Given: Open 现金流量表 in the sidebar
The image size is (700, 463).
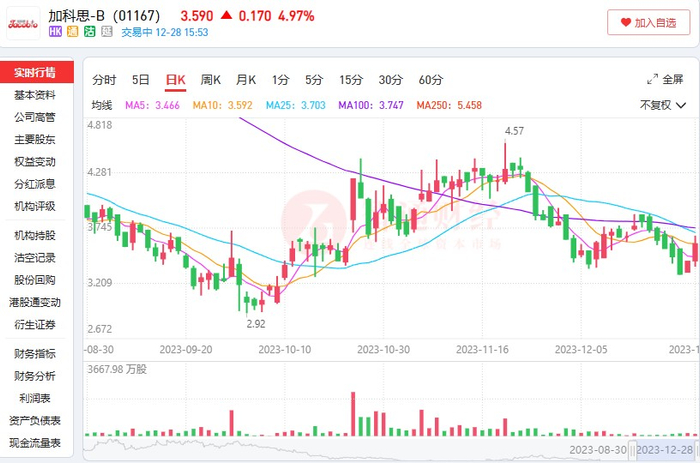Looking at the screenshot, I should pyautogui.click(x=35, y=443).
